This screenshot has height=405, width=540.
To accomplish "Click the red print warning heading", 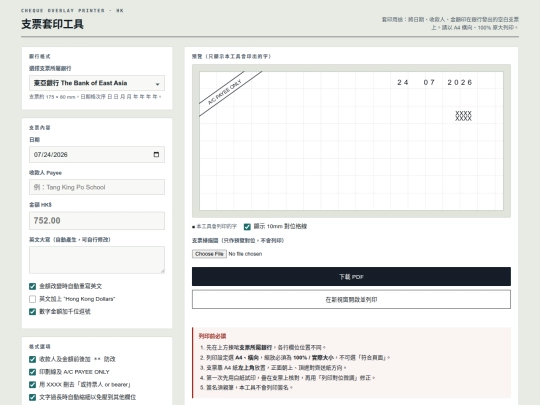I will pyautogui.click(x=212, y=336).
